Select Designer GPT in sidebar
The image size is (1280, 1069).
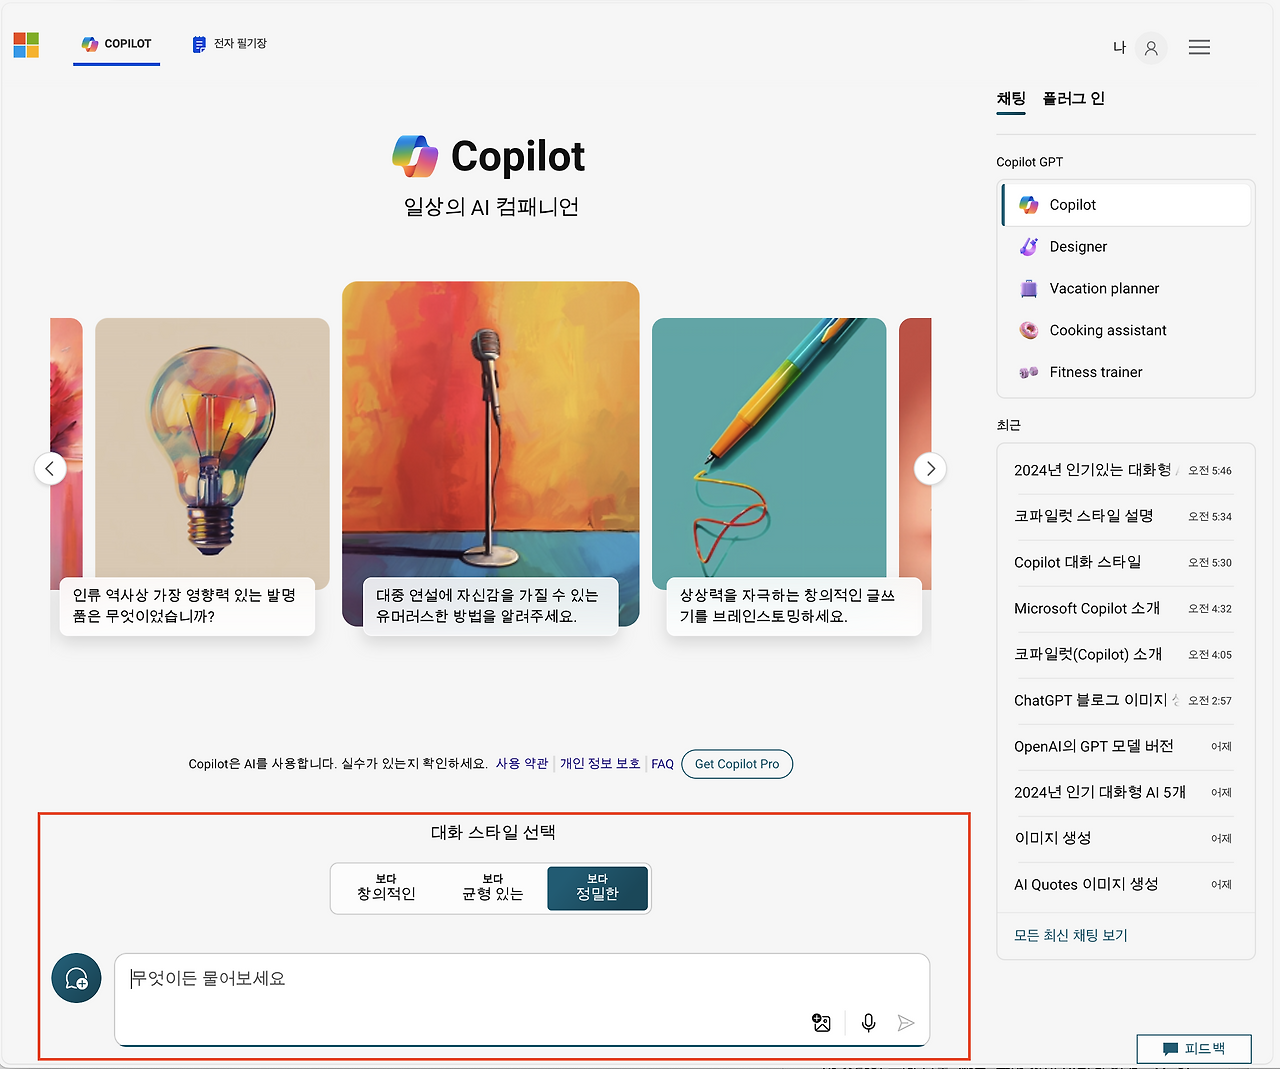1127,246
